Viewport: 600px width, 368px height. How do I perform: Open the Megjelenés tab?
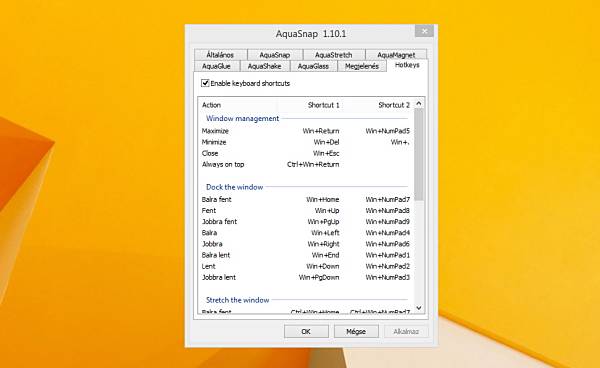(362, 66)
